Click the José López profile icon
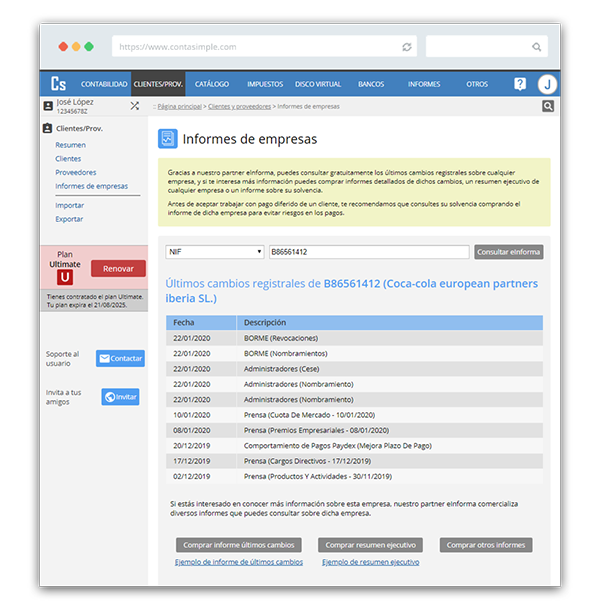 [48, 106]
